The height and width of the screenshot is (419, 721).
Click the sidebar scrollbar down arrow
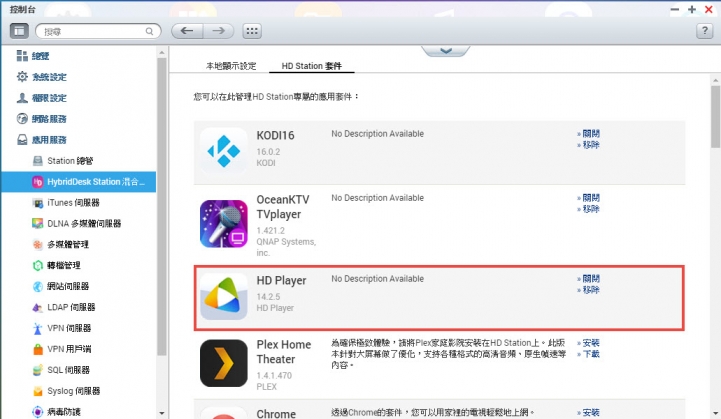[x=161, y=413]
